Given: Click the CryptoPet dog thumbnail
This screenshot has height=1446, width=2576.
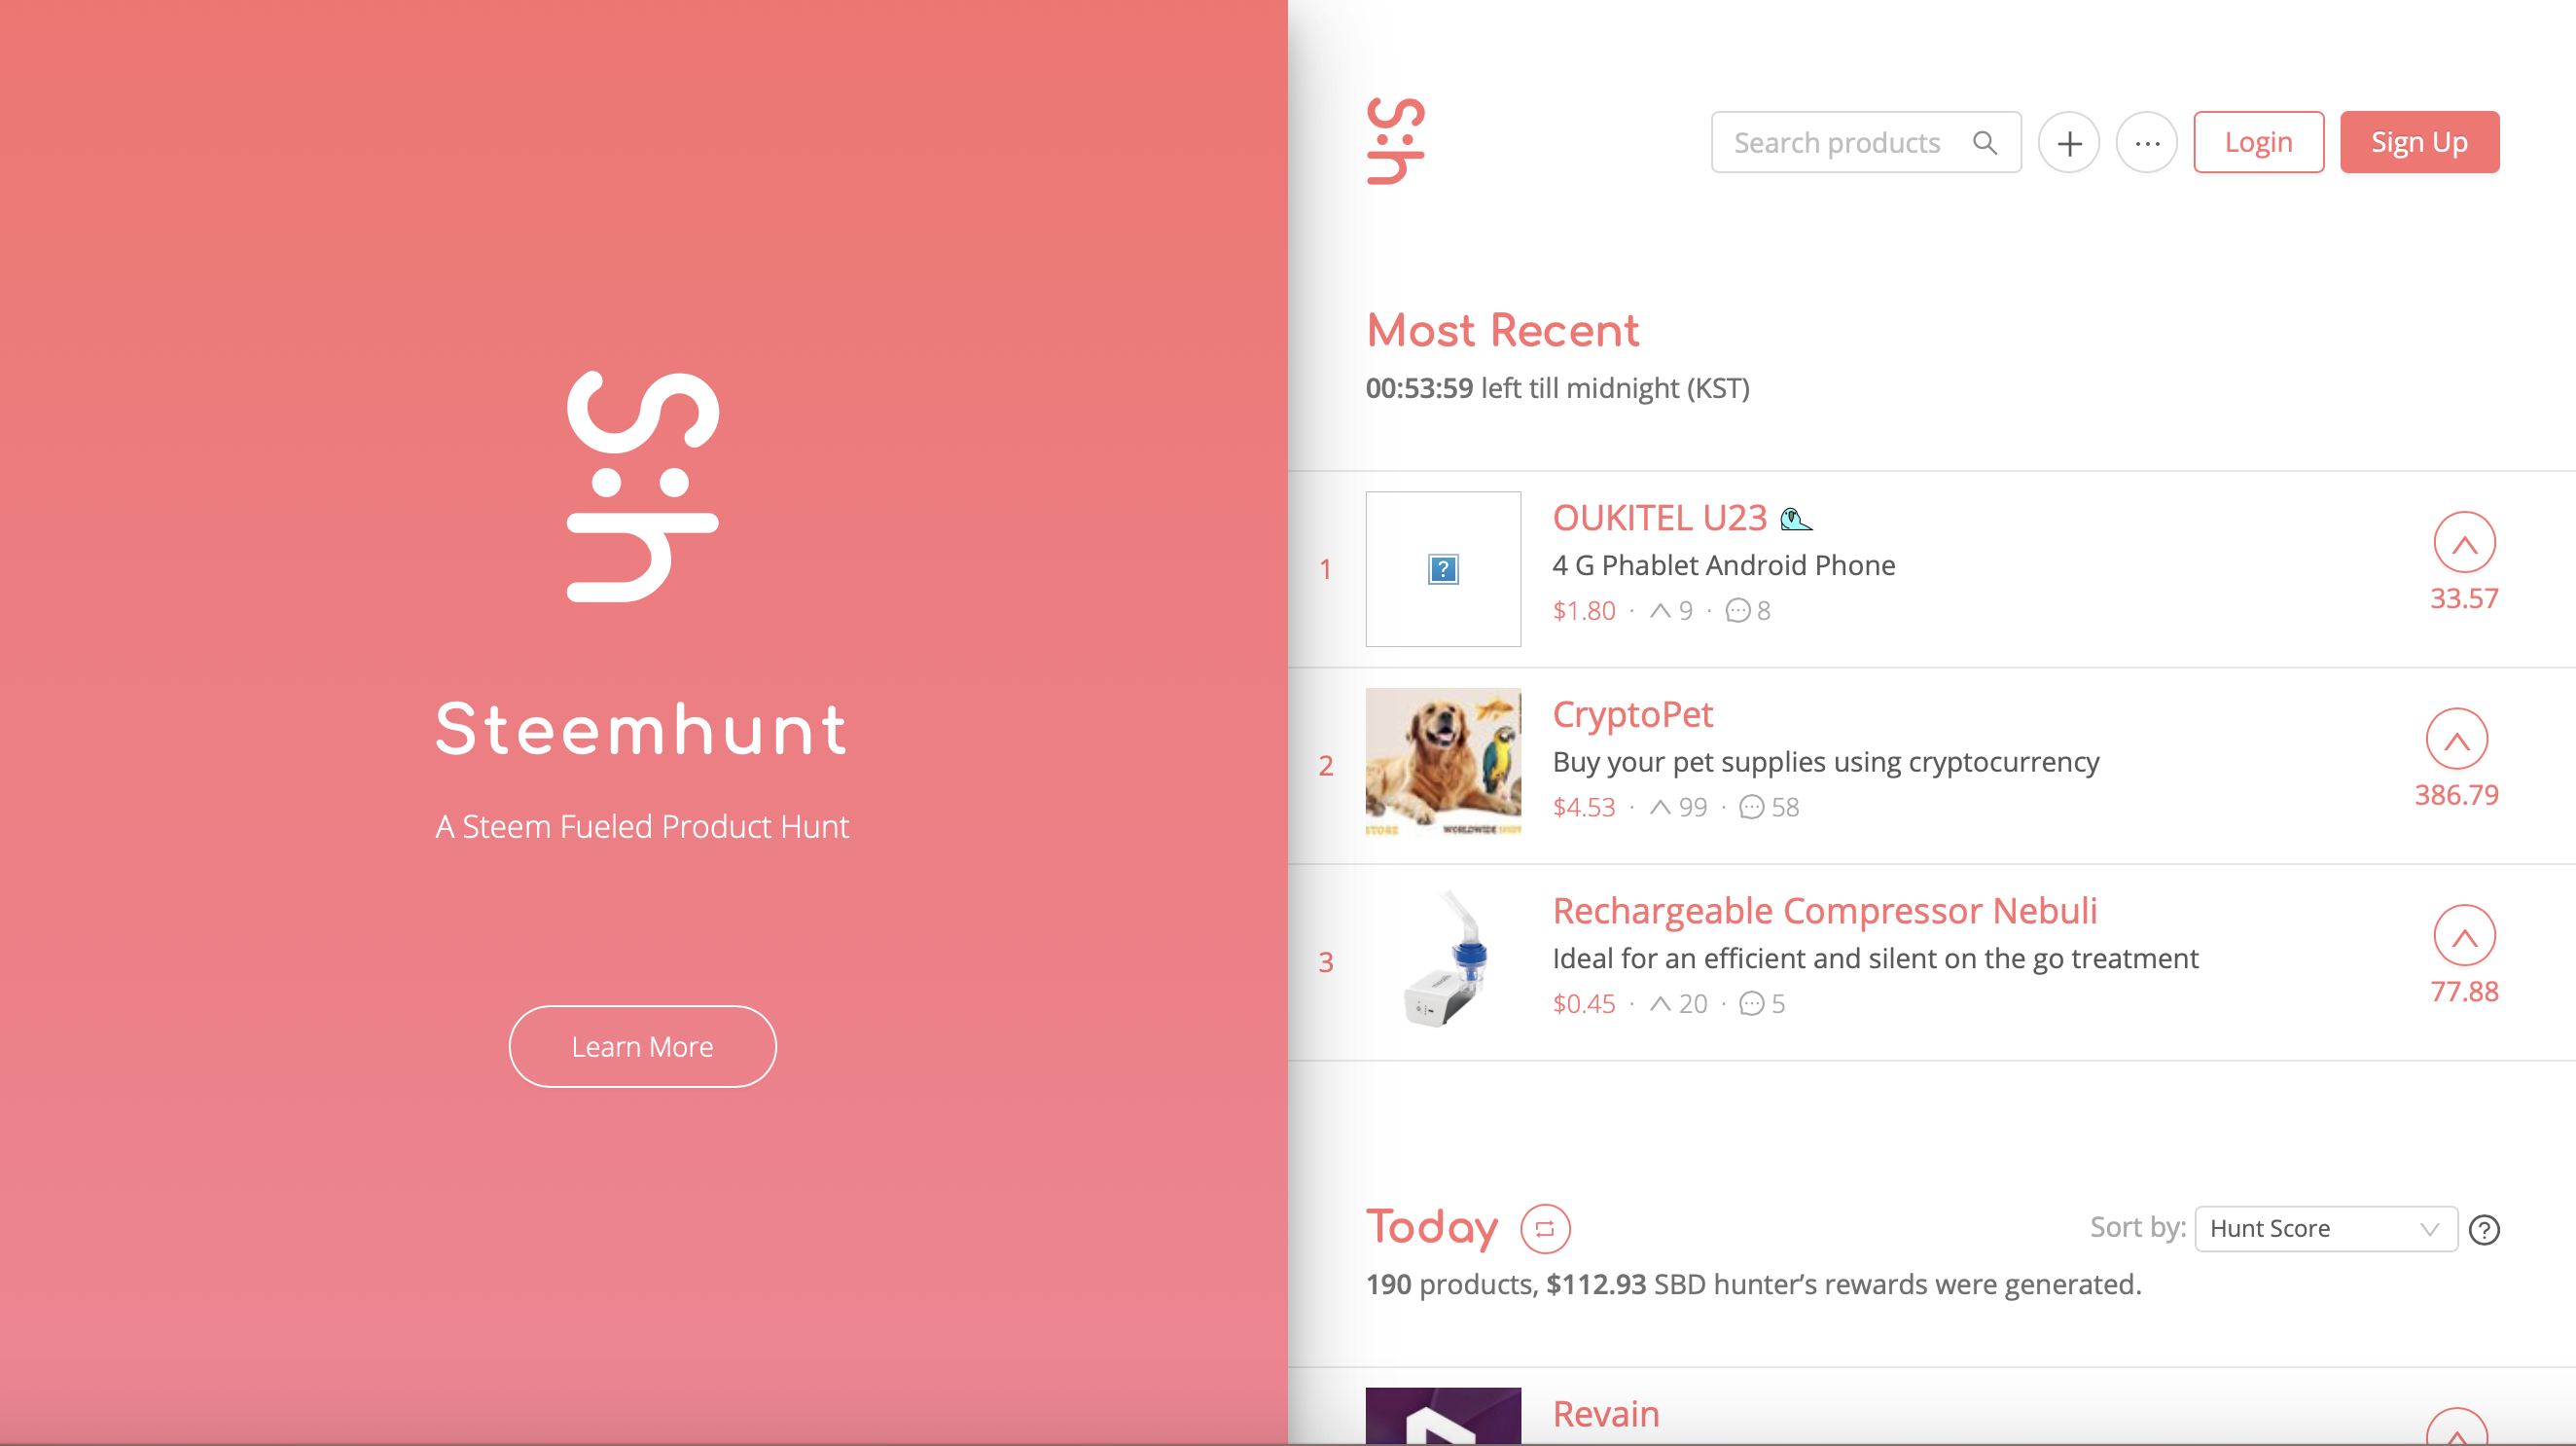Looking at the screenshot, I should pos(1443,764).
